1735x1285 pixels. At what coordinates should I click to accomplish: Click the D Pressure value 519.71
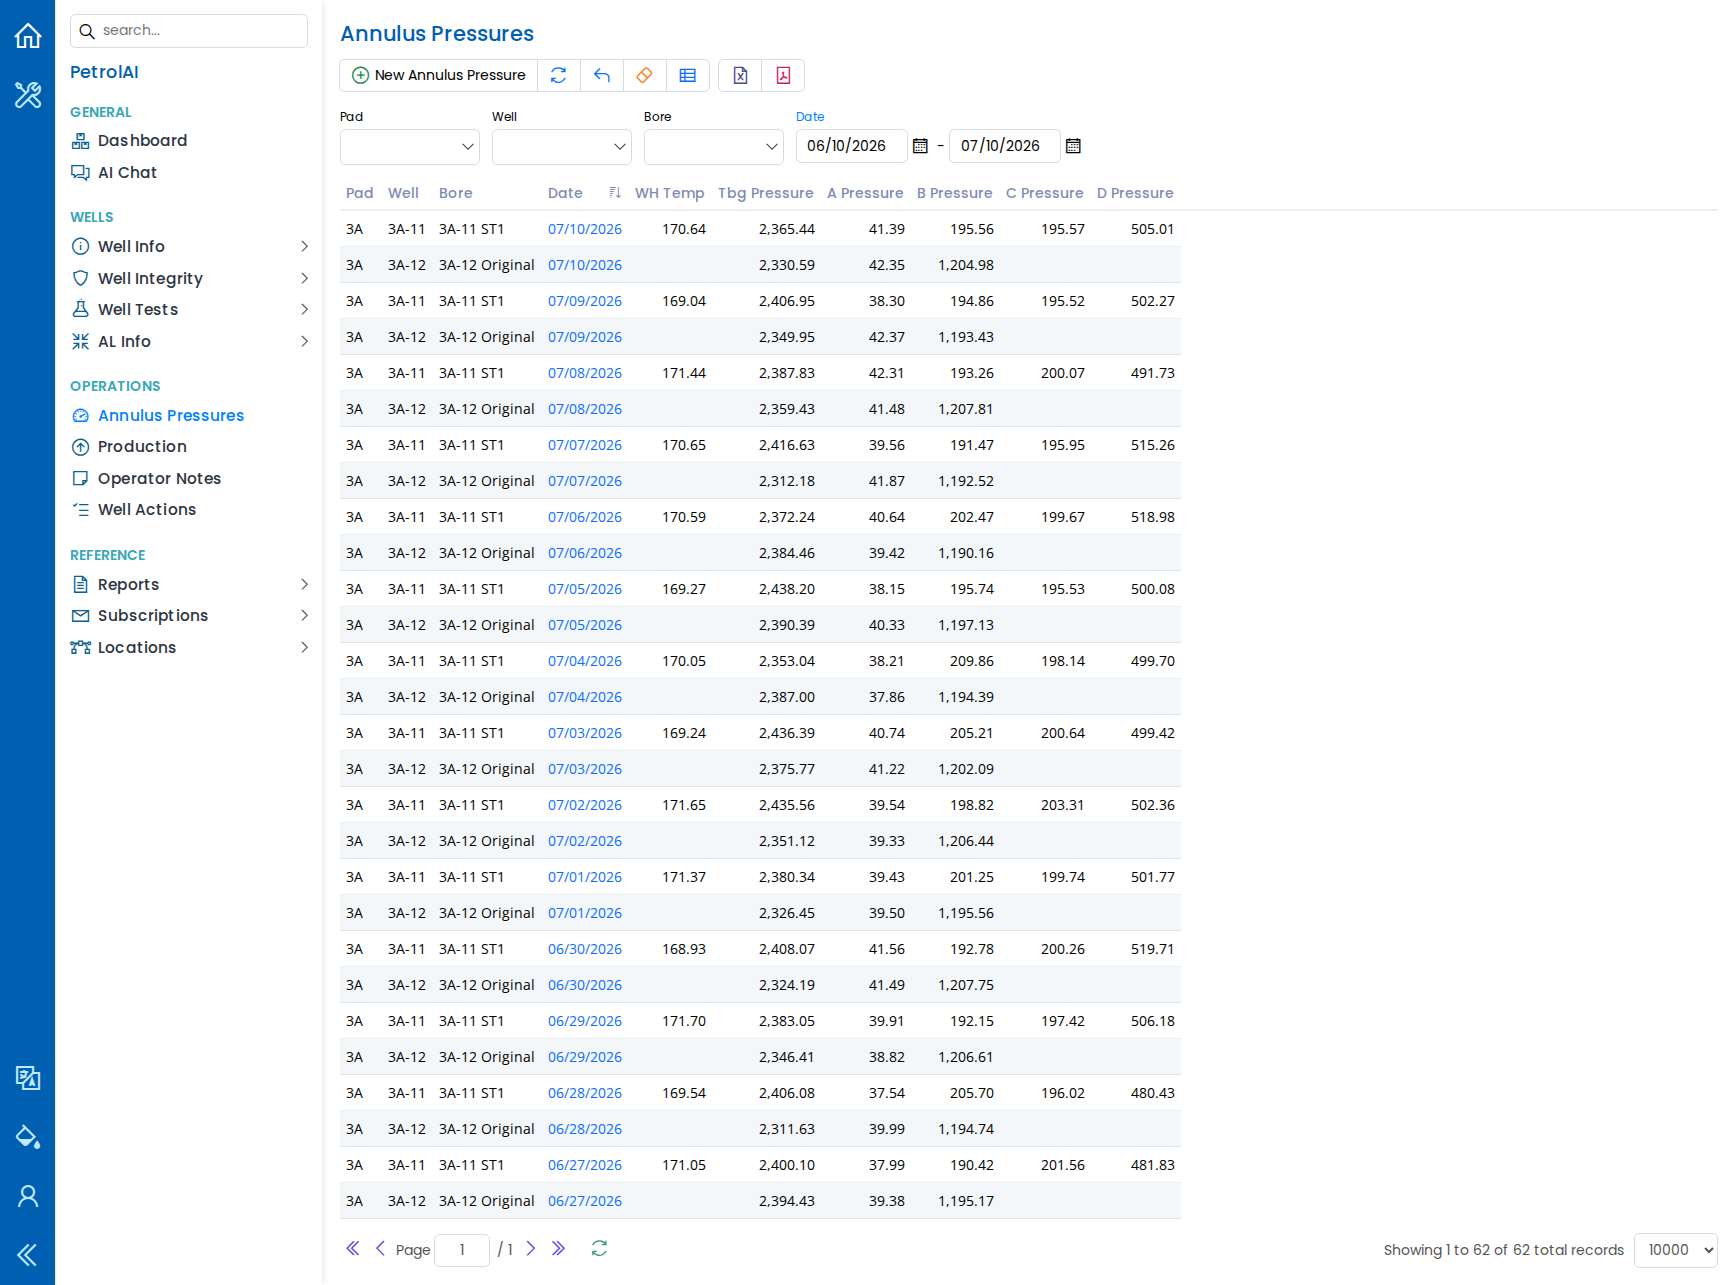click(x=1153, y=949)
